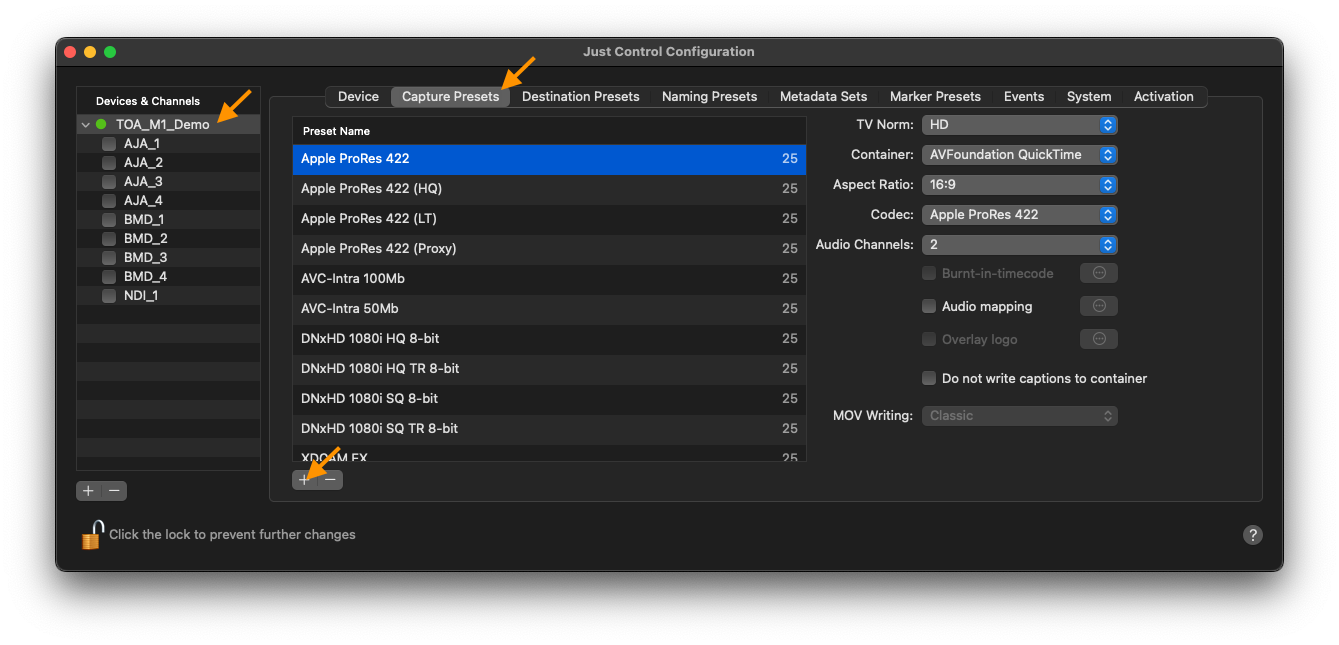Viewport: 1339px width, 645px height.
Task: Enable the BMD_4 channel checkbox
Action: pyautogui.click(x=109, y=277)
